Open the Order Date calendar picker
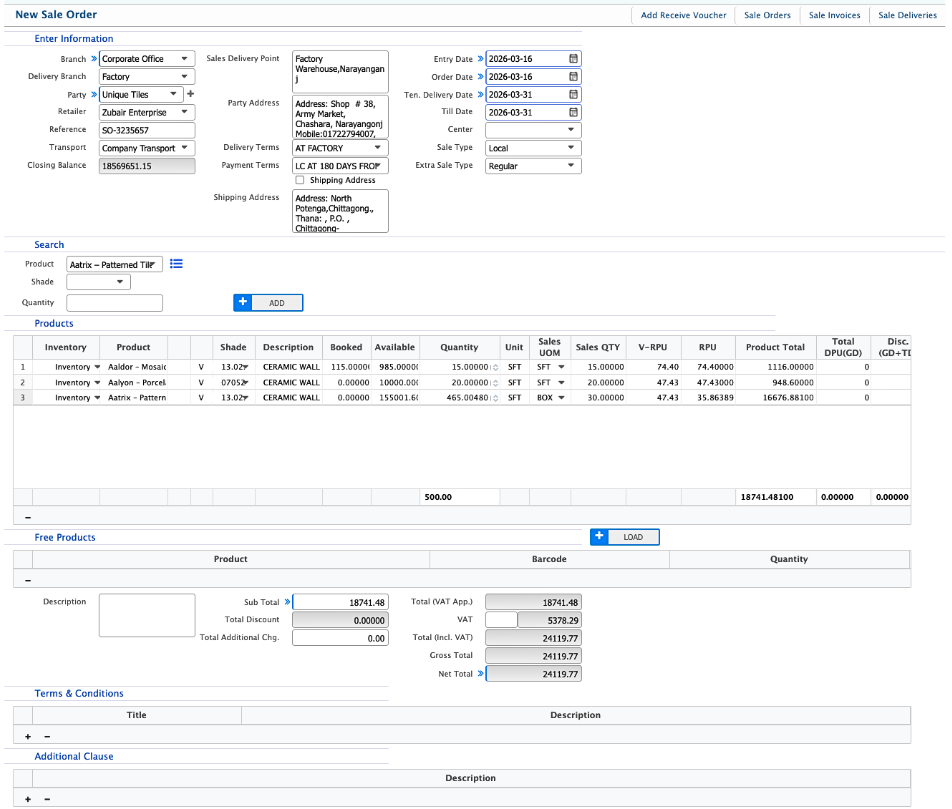 (x=573, y=77)
